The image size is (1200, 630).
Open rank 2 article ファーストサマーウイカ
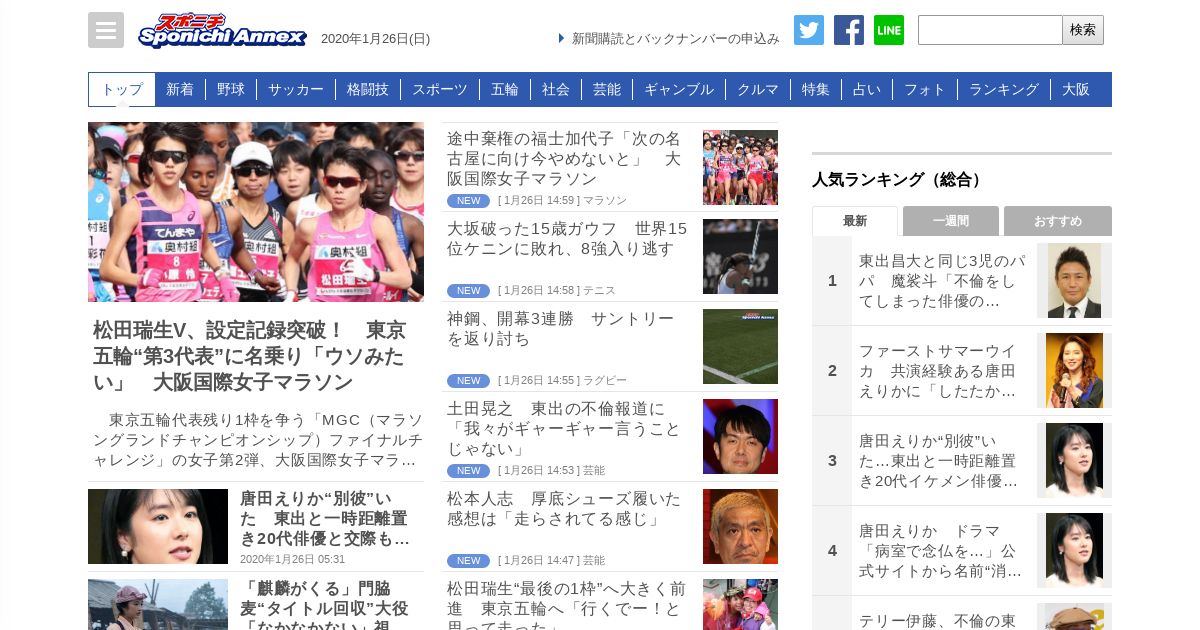point(938,370)
